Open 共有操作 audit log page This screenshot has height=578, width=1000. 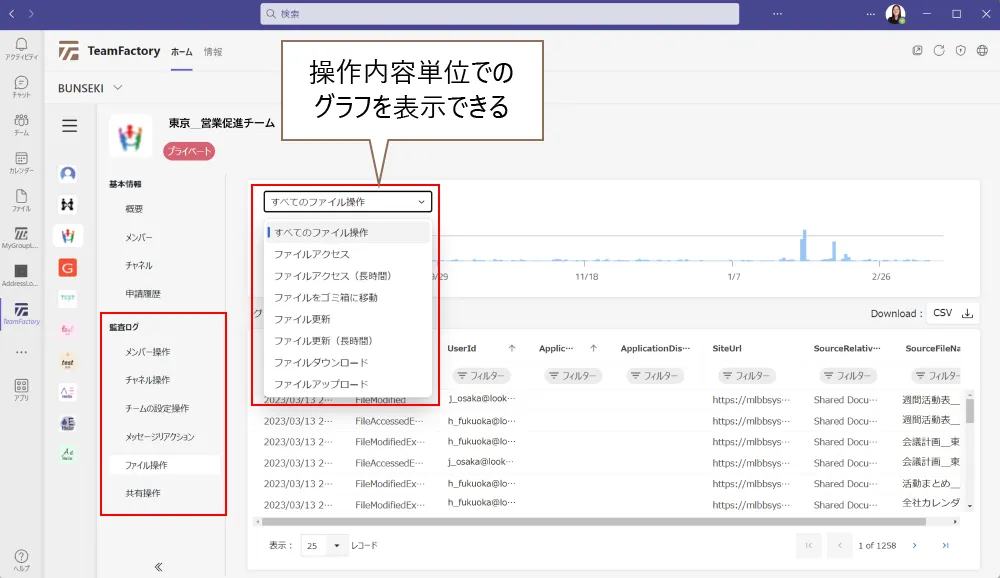[x=142, y=493]
